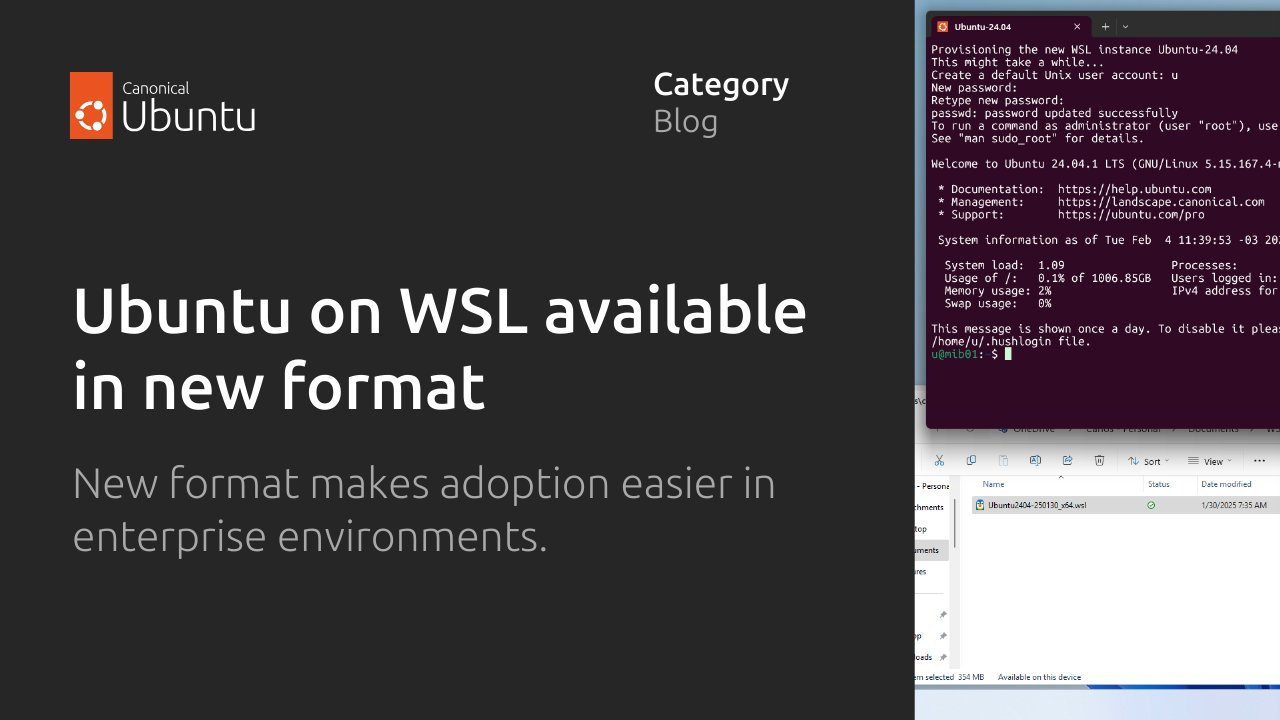Click 'Available on this device' status text
The height and width of the screenshot is (720, 1280).
coord(1039,677)
